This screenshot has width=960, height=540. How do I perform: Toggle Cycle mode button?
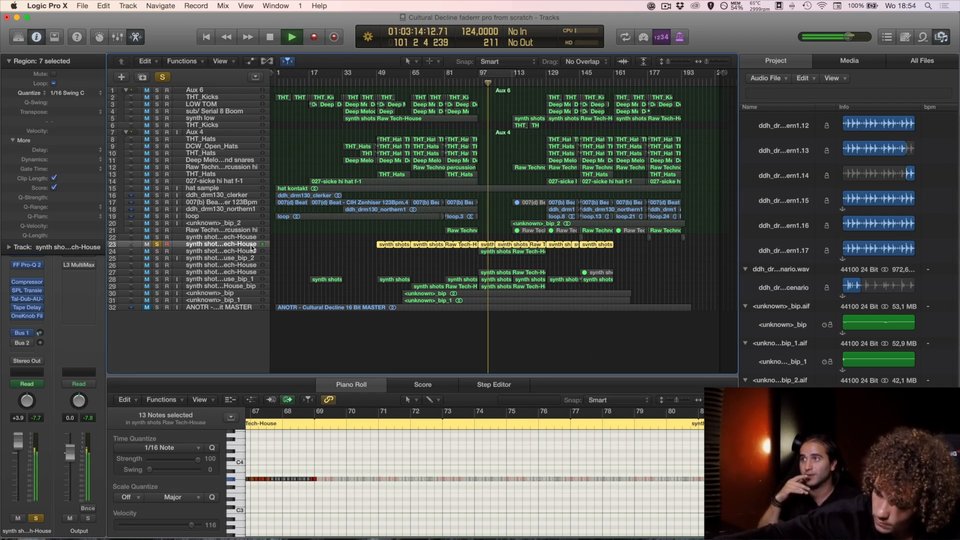pyautogui.click(x=625, y=37)
